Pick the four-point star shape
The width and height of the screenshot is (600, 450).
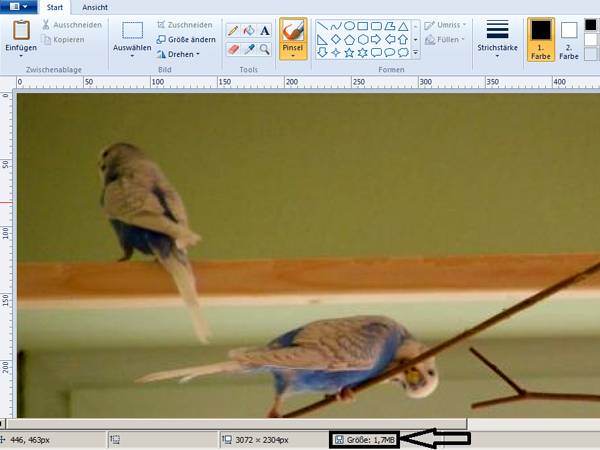pos(336,52)
